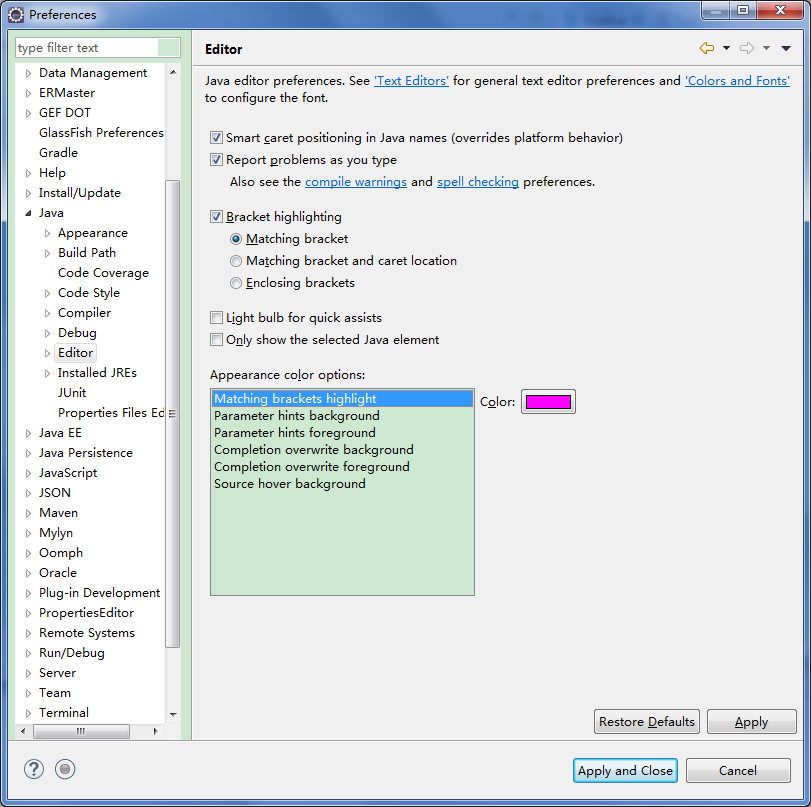Select Mylyn in the preferences tree
Viewport: 811px width, 807px height.
(56, 533)
